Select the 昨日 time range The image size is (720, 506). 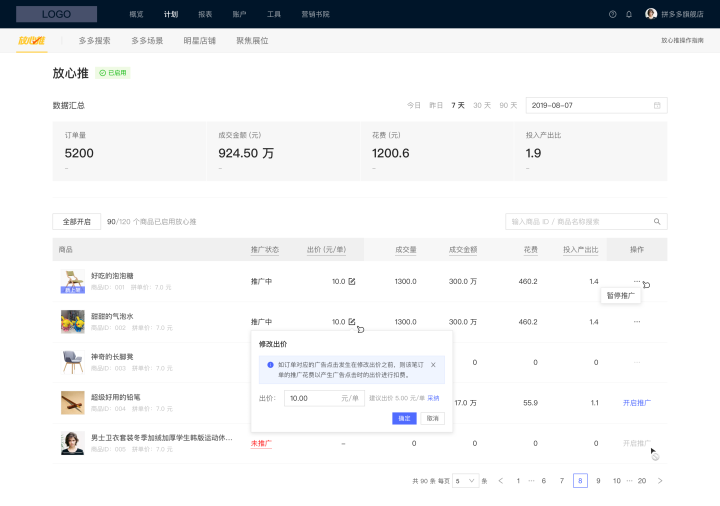click(436, 105)
